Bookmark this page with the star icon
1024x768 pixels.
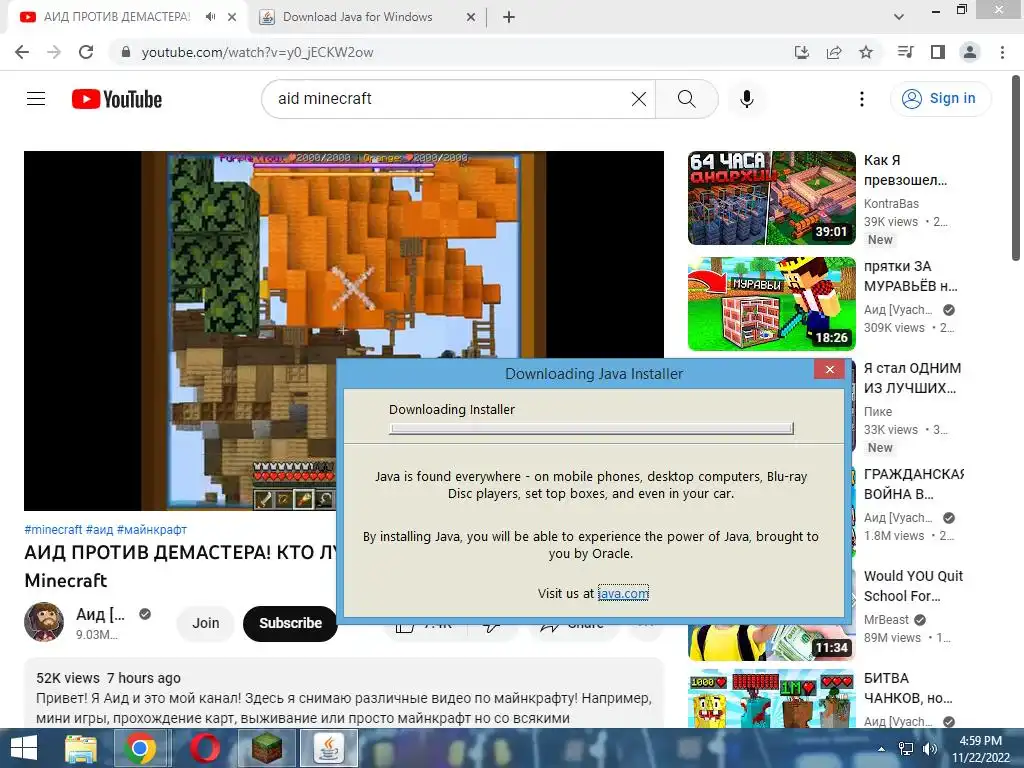point(866,52)
